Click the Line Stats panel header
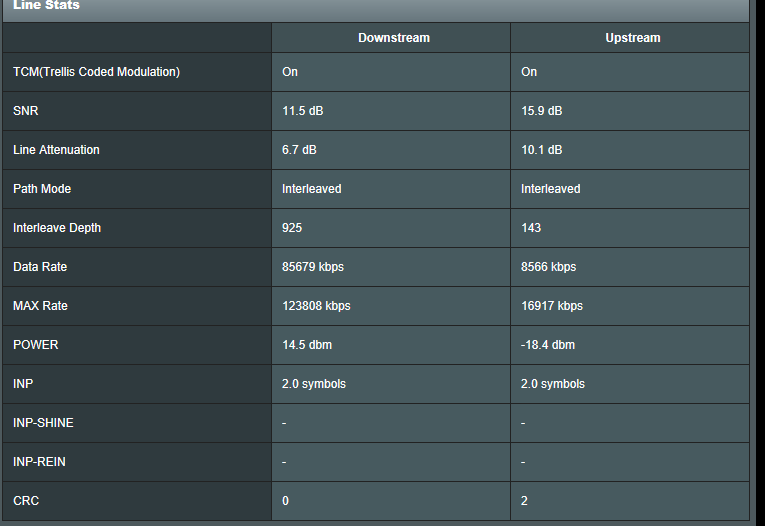This screenshot has width=765, height=526. [x=46, y=6]
